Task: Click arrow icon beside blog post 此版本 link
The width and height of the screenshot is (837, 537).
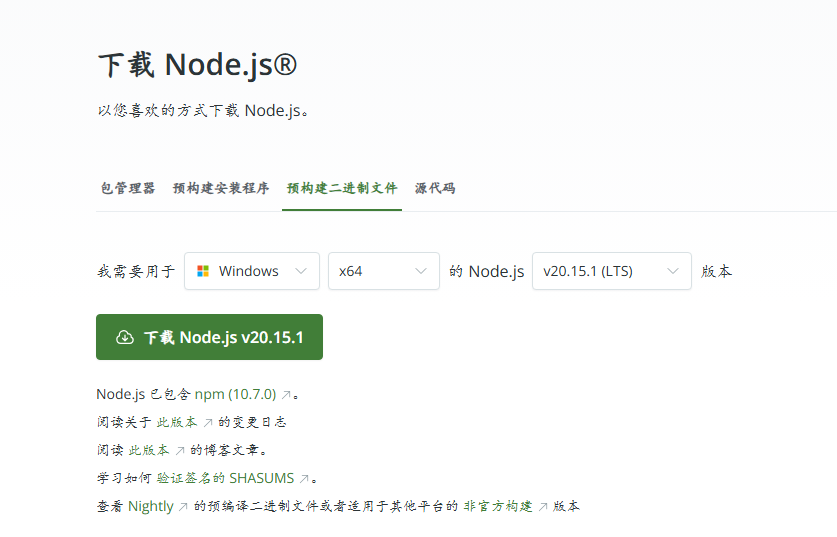Action: (180, 451)
